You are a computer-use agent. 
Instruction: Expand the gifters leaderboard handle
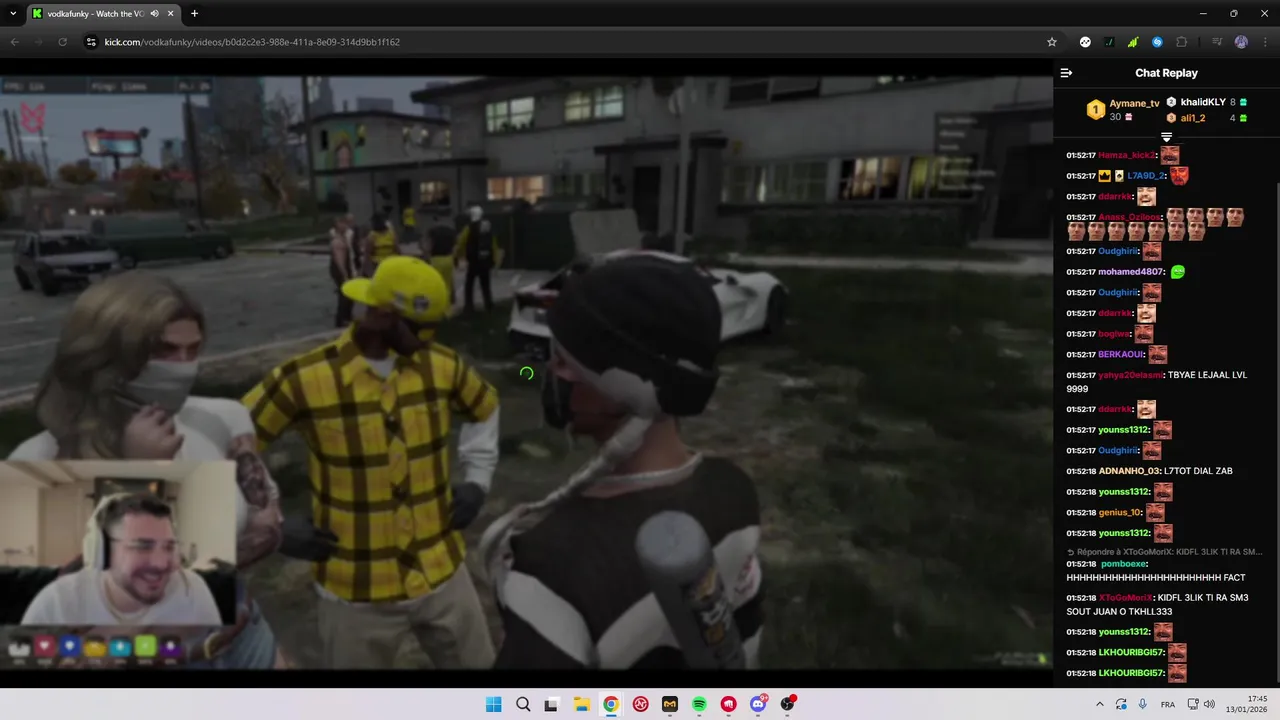(x=1166, y=137)
